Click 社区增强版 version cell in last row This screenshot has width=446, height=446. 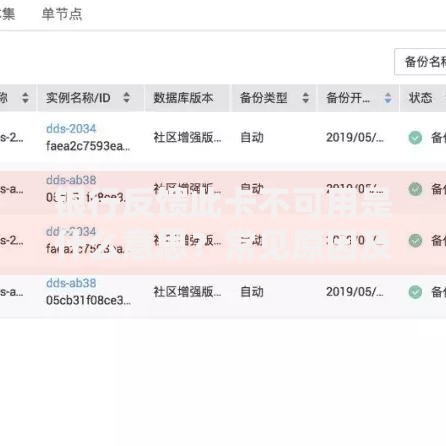click(187, 292)
